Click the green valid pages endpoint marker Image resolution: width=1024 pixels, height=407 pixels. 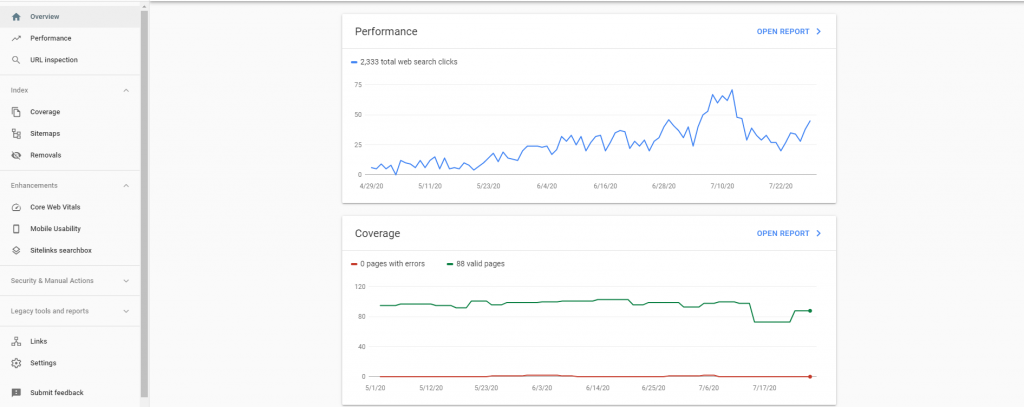(x=809, y=311)
